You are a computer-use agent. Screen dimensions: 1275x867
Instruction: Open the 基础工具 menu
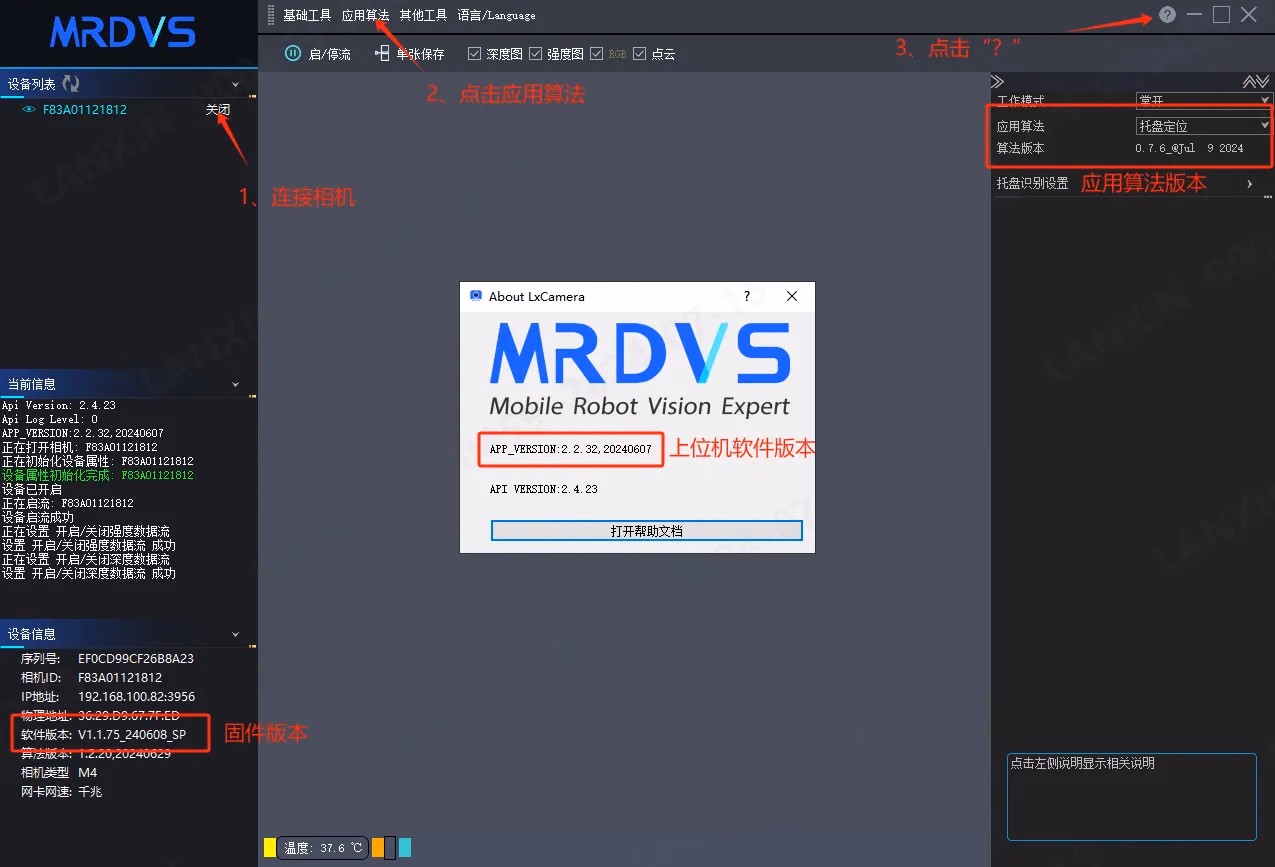(x=307, y=15)
